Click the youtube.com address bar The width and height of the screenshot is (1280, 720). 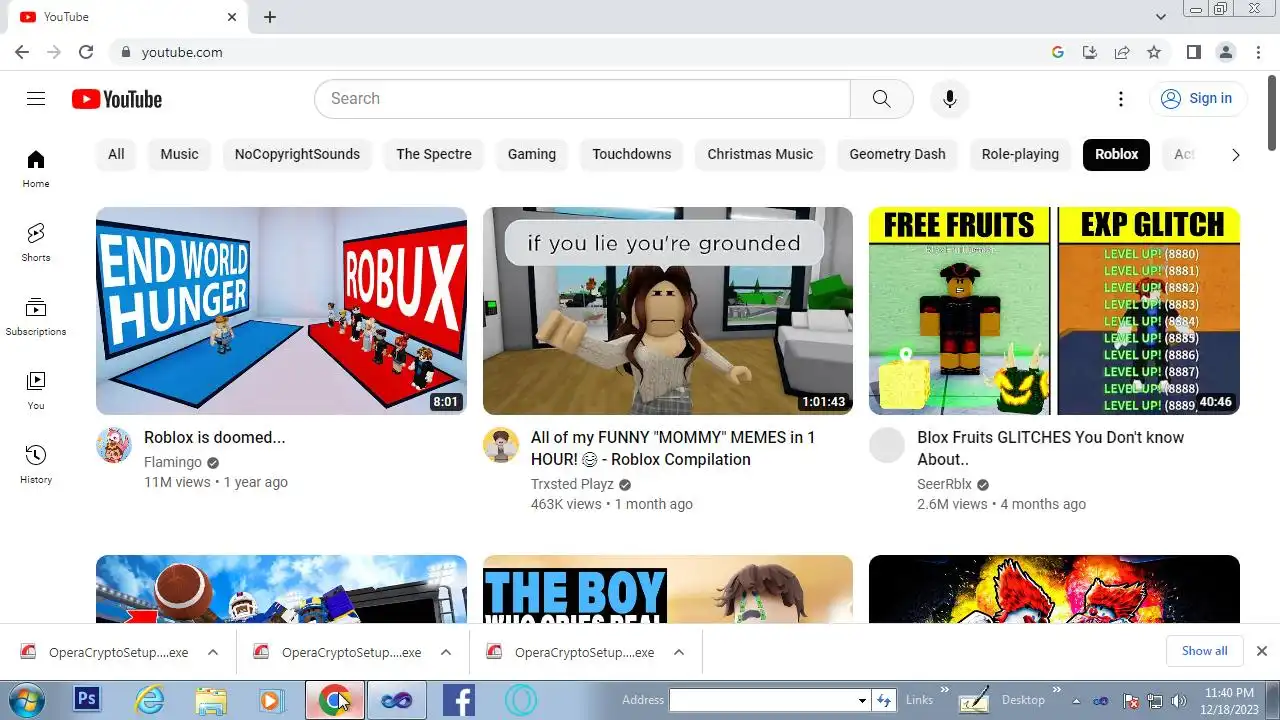580,52
